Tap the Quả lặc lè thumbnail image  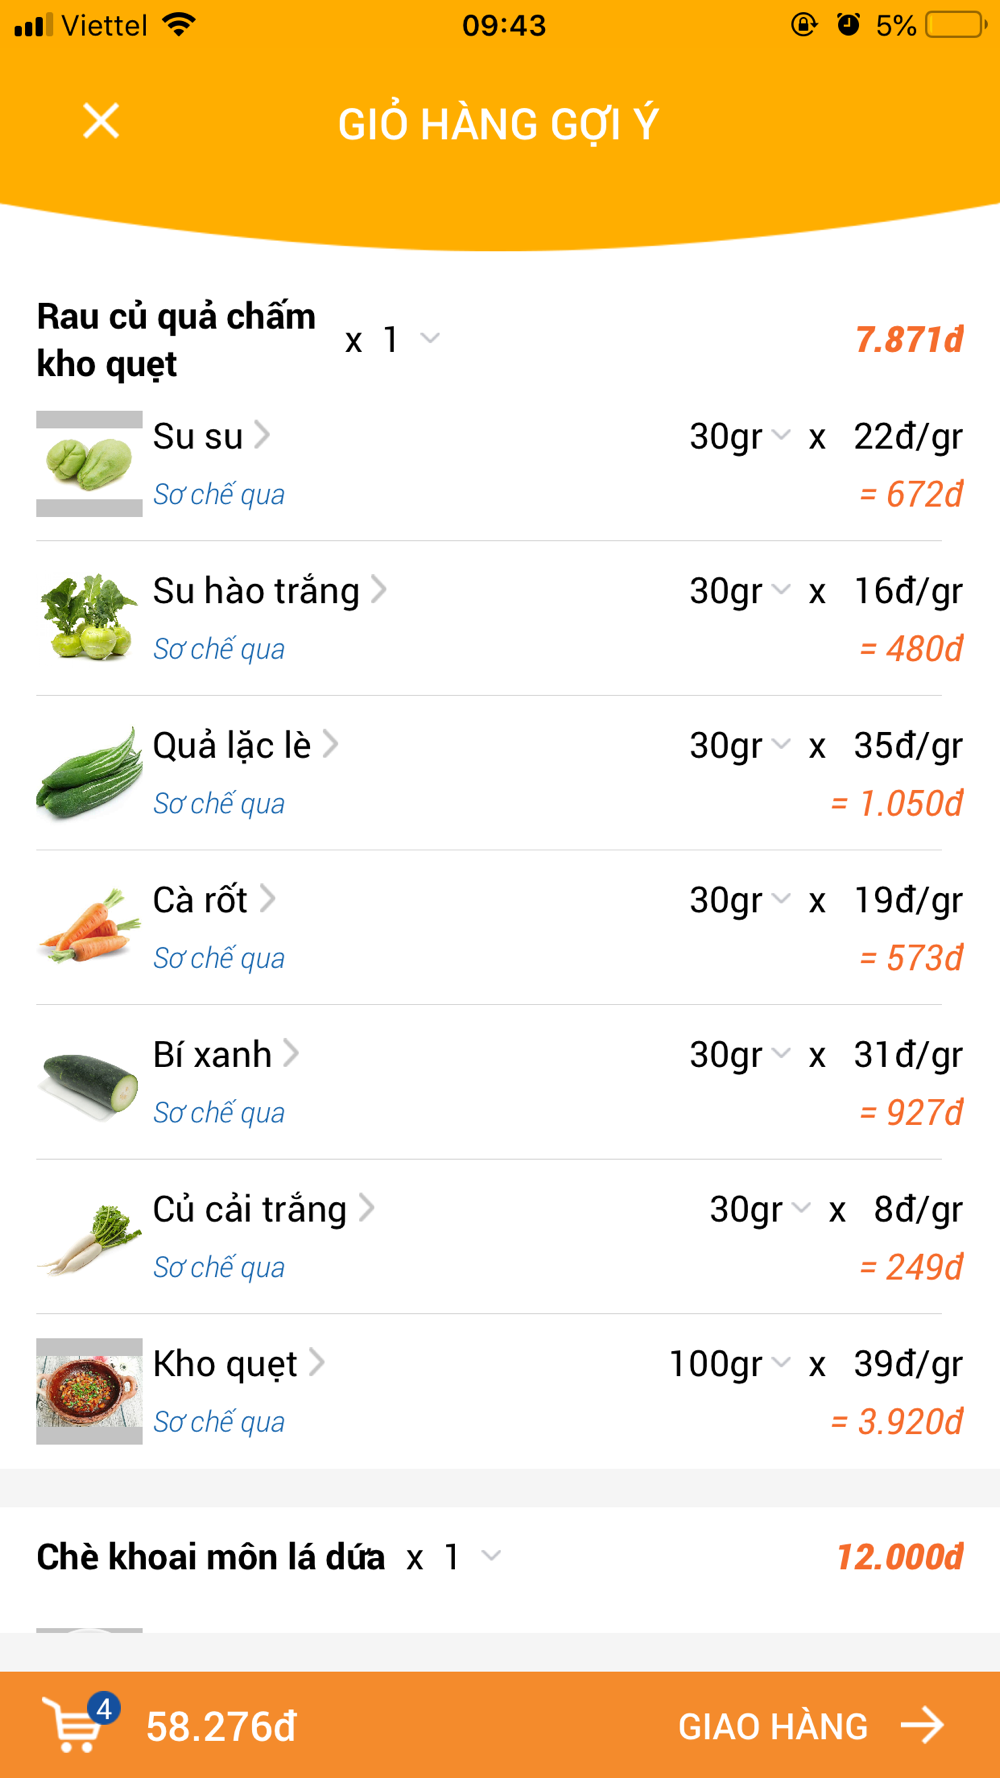[x=89, y=773]
